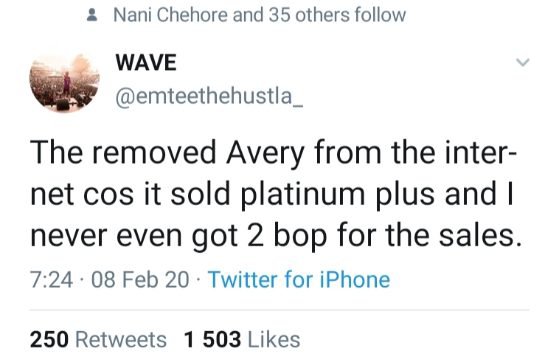Open WAVE's circular profile avatar

[x=65, y=83]
